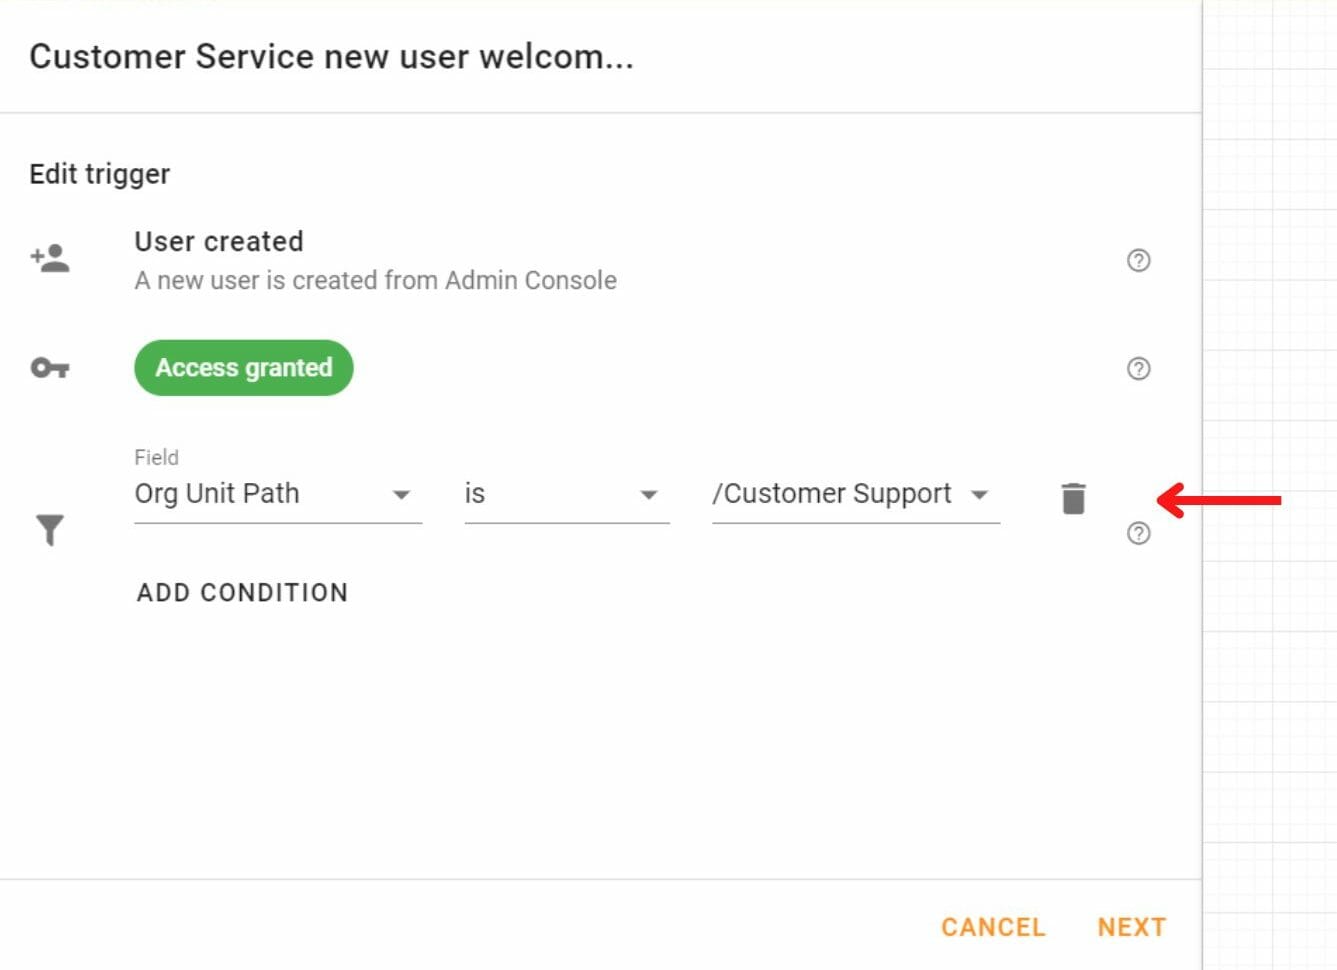The width and height of the screenshot is (1337, 970).
Task: Open the /Customer Support value dropdown
Action: click(x=855, y=494)
